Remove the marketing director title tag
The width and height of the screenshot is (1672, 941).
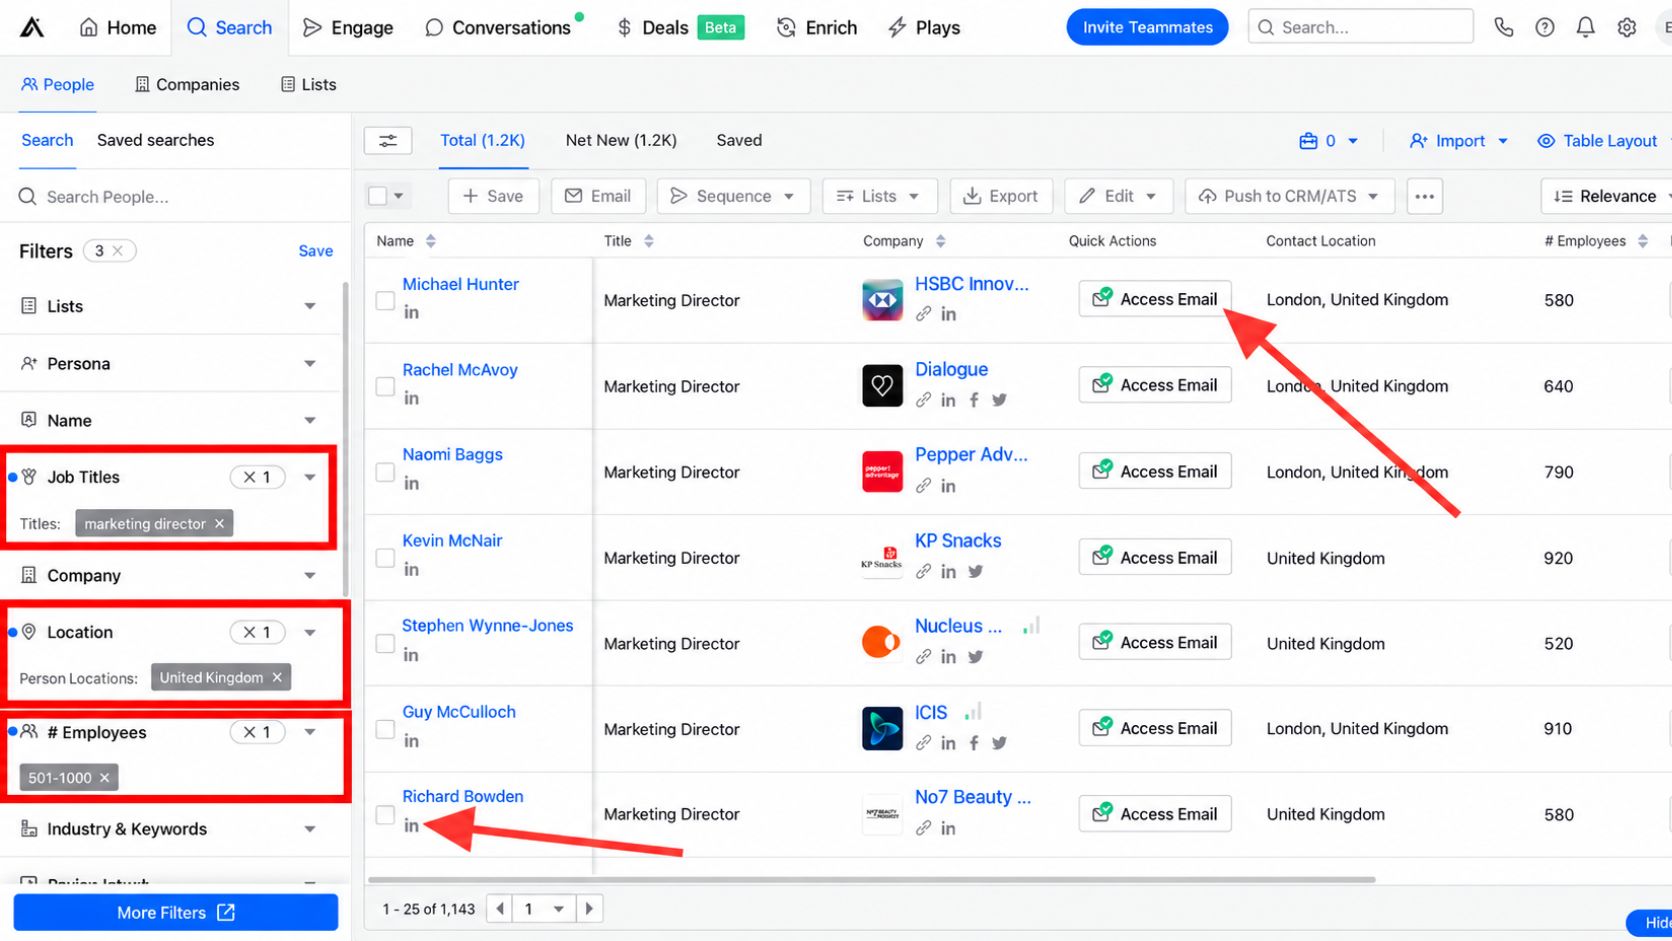point(219,524)
